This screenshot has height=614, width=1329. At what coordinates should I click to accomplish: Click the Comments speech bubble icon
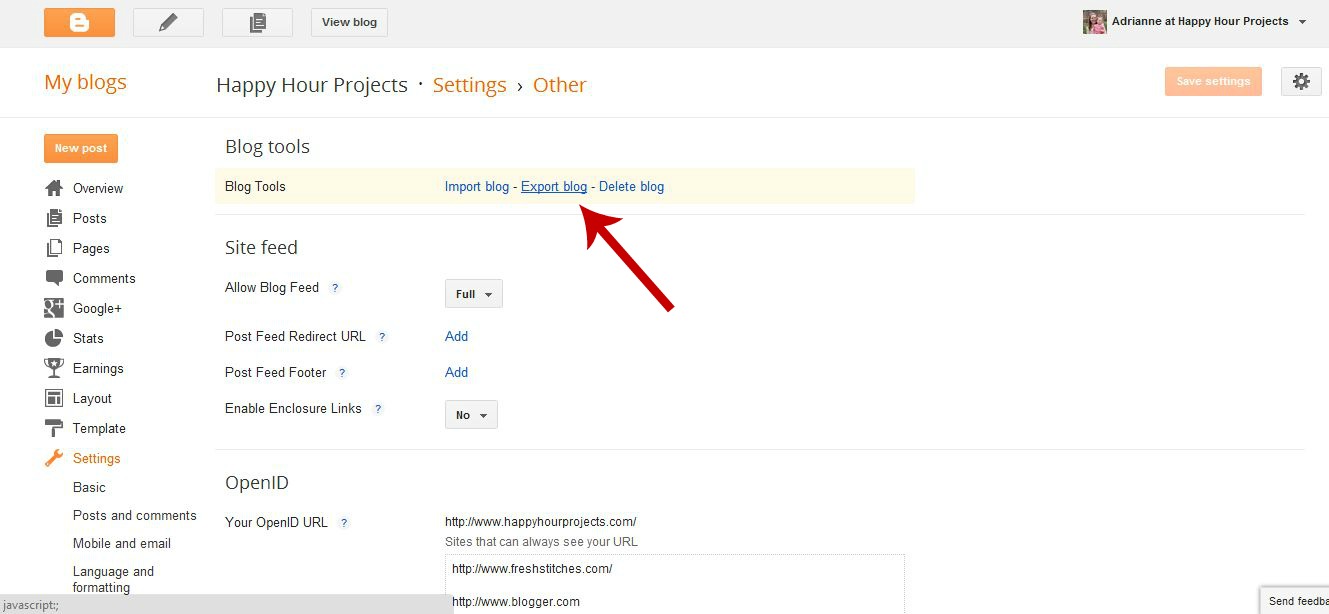coord(54,278)
